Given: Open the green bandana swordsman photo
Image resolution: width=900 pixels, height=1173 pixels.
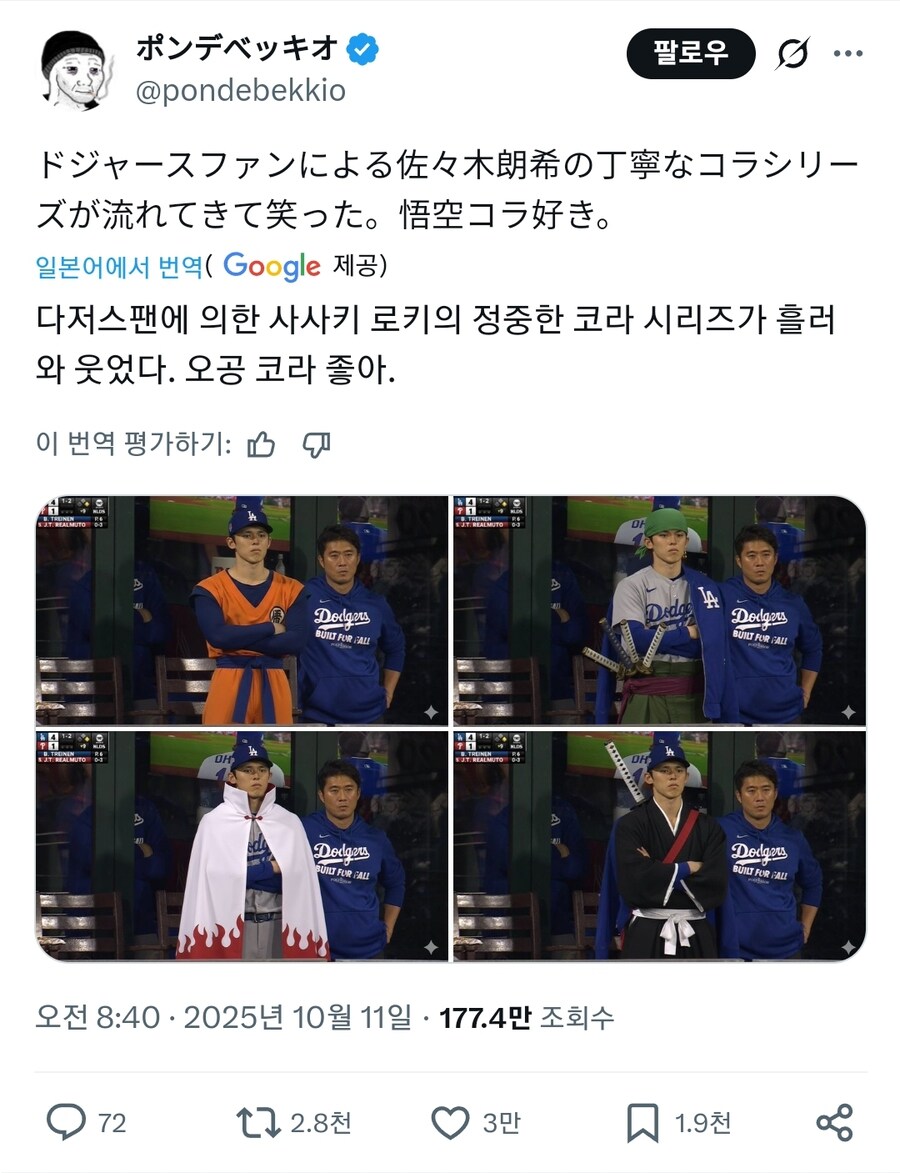Looking at the screenshot, I should (659, 610).
